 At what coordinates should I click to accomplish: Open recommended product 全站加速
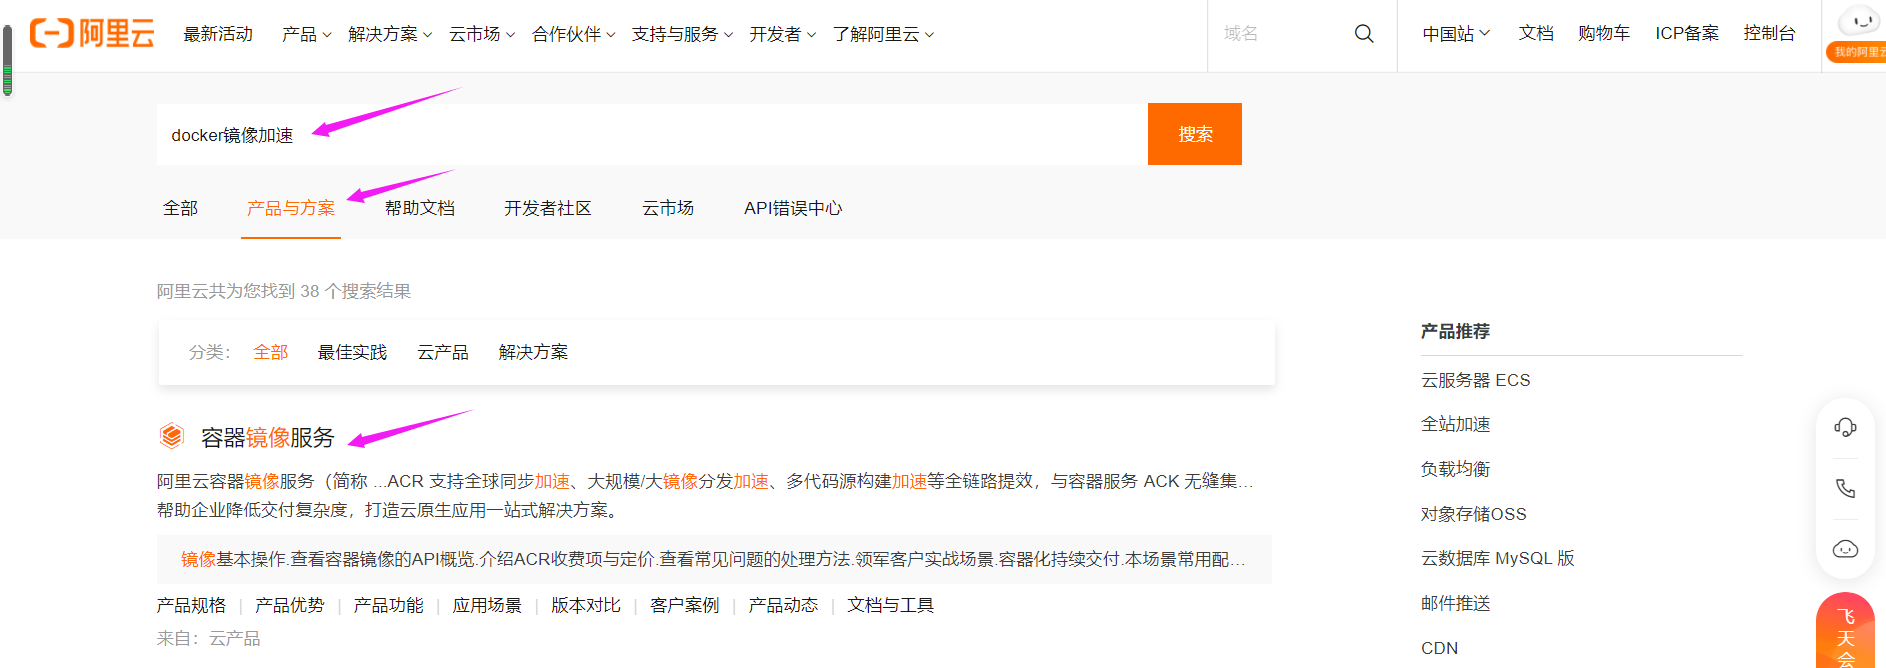pos(1456,424)
